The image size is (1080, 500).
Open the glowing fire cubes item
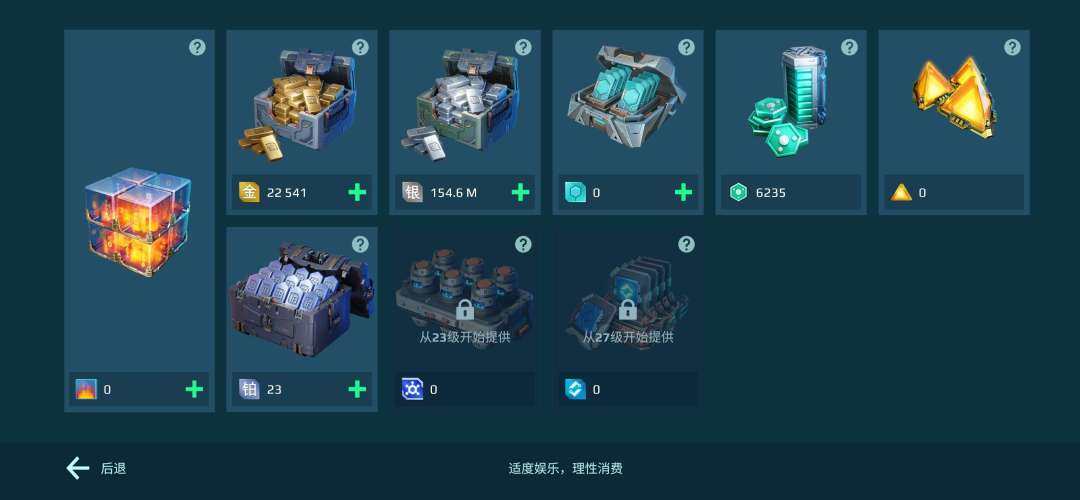pos(138,220)
